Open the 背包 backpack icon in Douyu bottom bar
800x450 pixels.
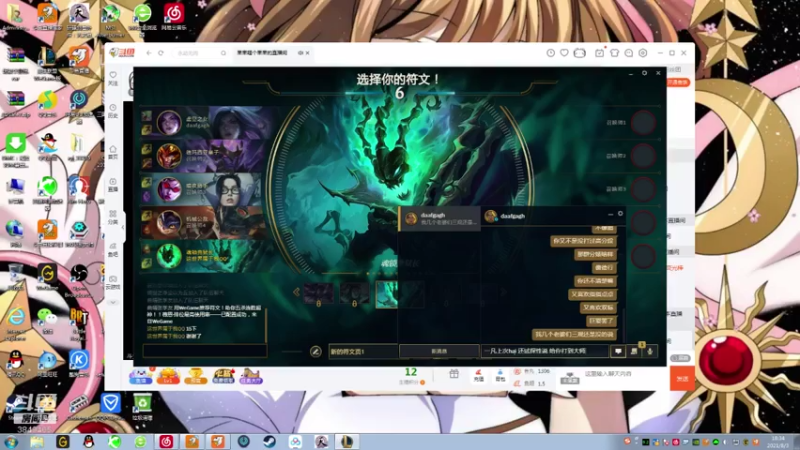500,376
